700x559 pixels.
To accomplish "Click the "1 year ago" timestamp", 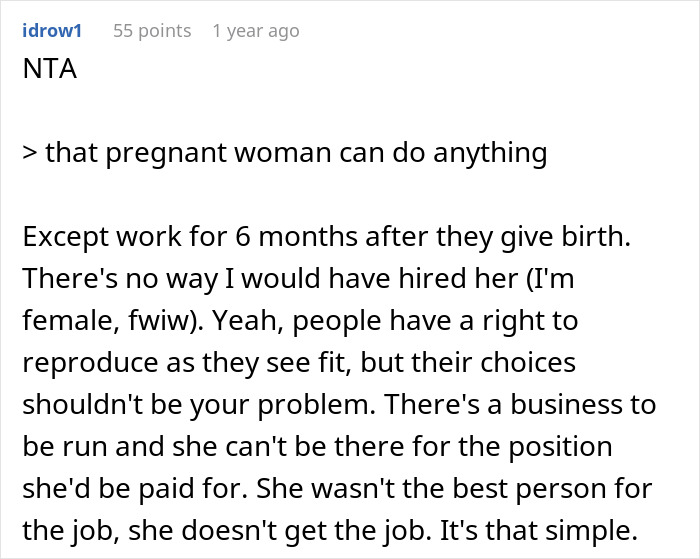I will pyautogui.click(x=255, y=31).
